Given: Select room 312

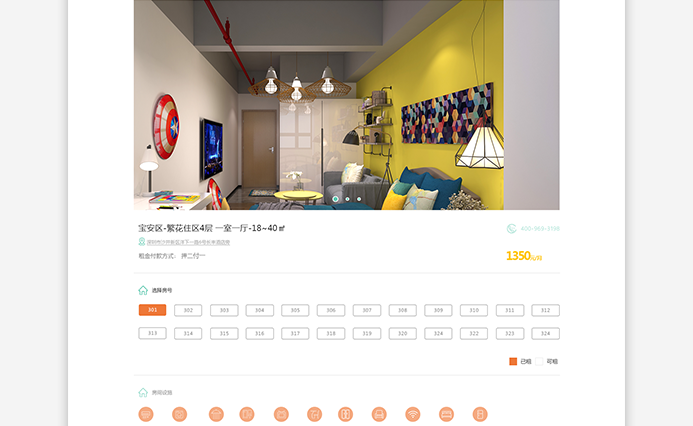Looking at the screenshot, I should (x=545, y=310).
